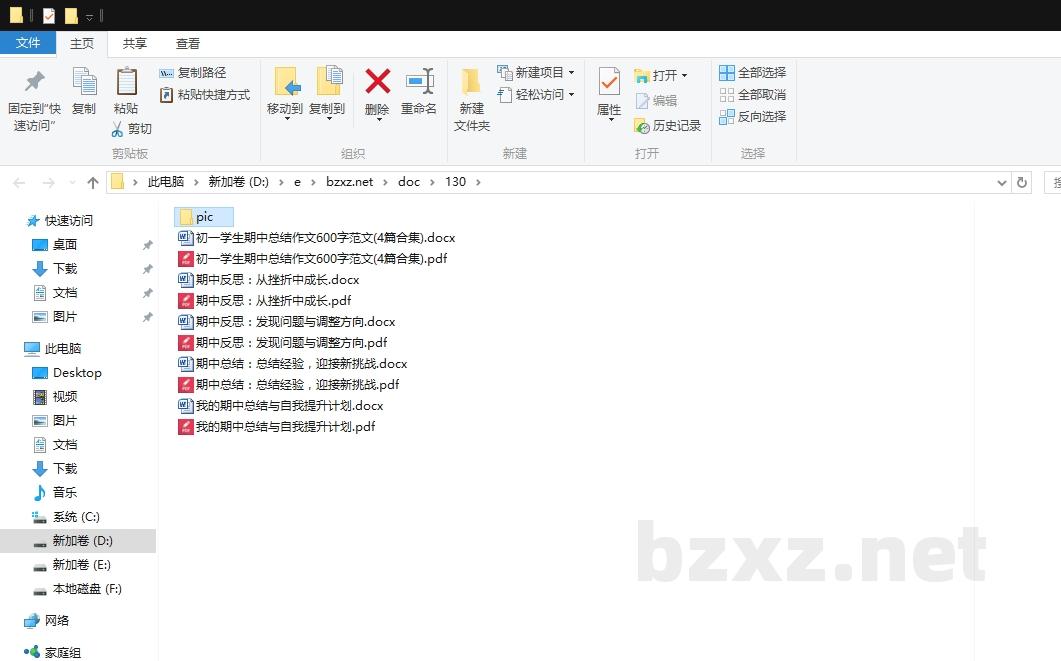The width and height of the screenshot is (1061, 661).
Task: Click the Up arrow navigation button
Action: click(x=93, y=182)
